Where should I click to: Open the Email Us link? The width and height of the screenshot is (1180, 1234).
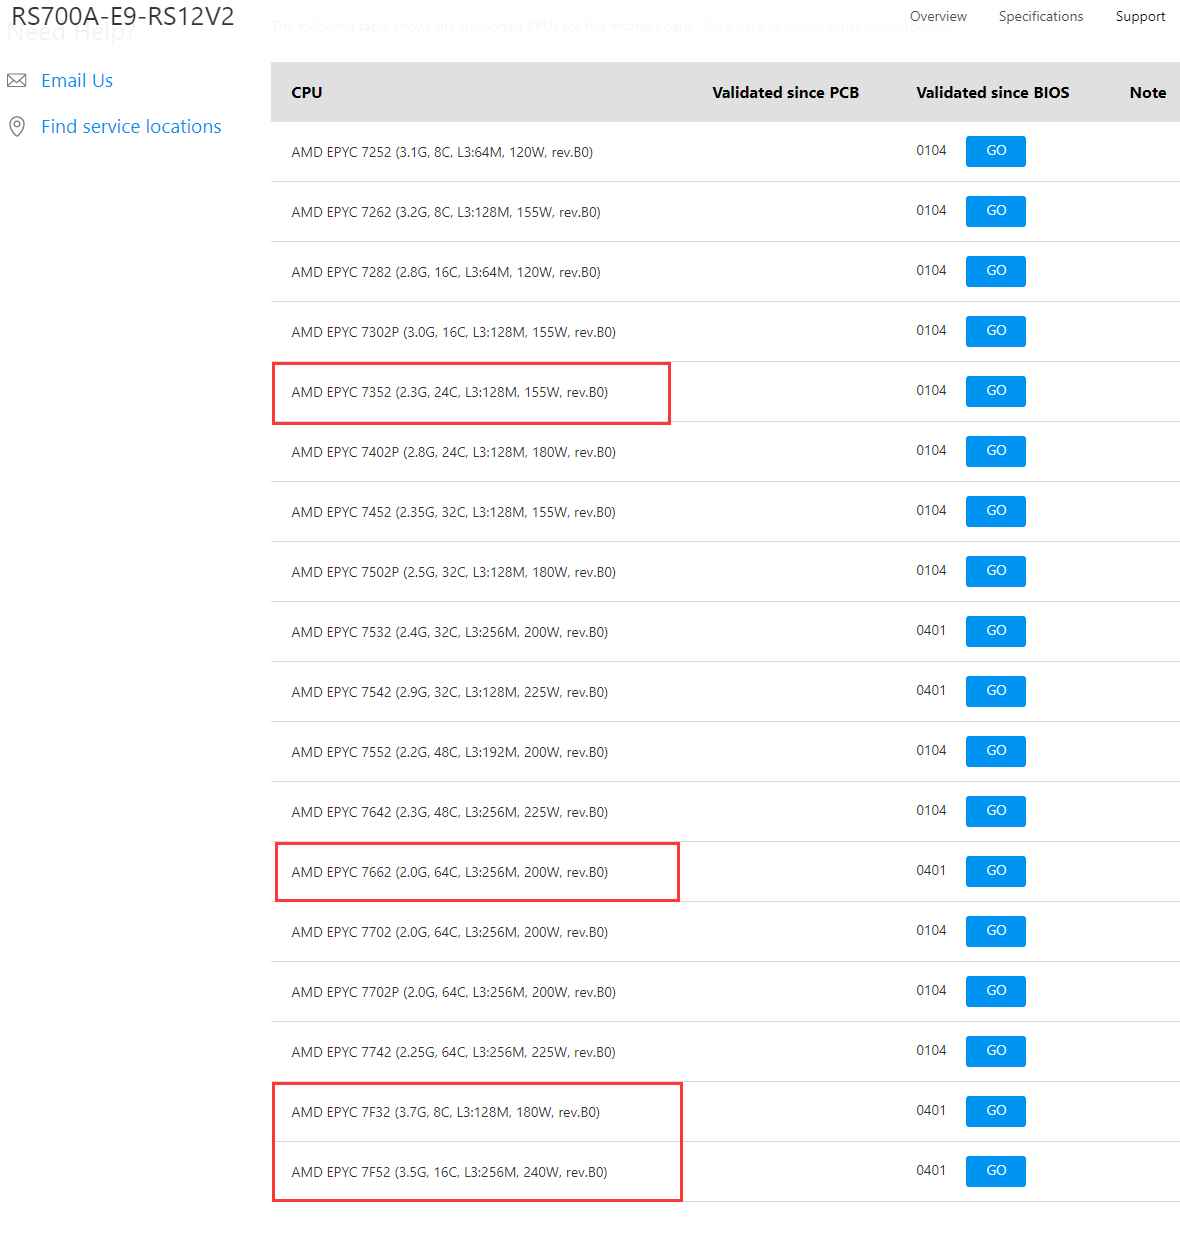click(x=77, y=81)
